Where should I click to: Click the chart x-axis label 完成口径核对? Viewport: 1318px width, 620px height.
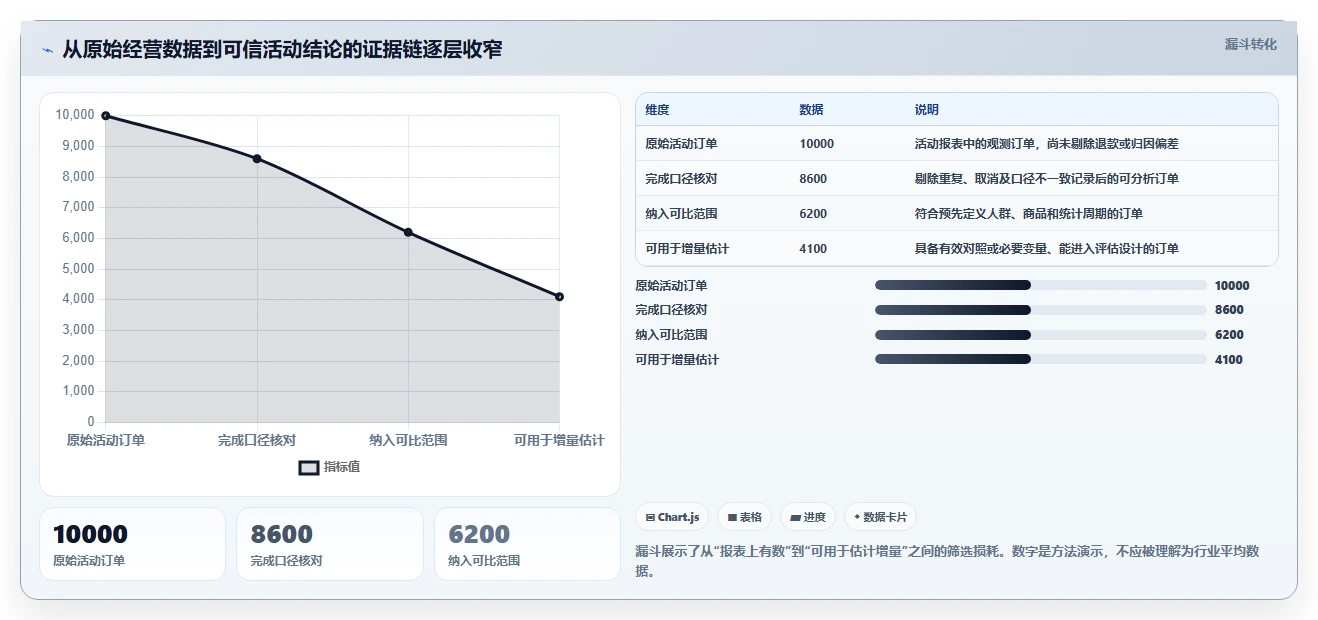[257, 440]
